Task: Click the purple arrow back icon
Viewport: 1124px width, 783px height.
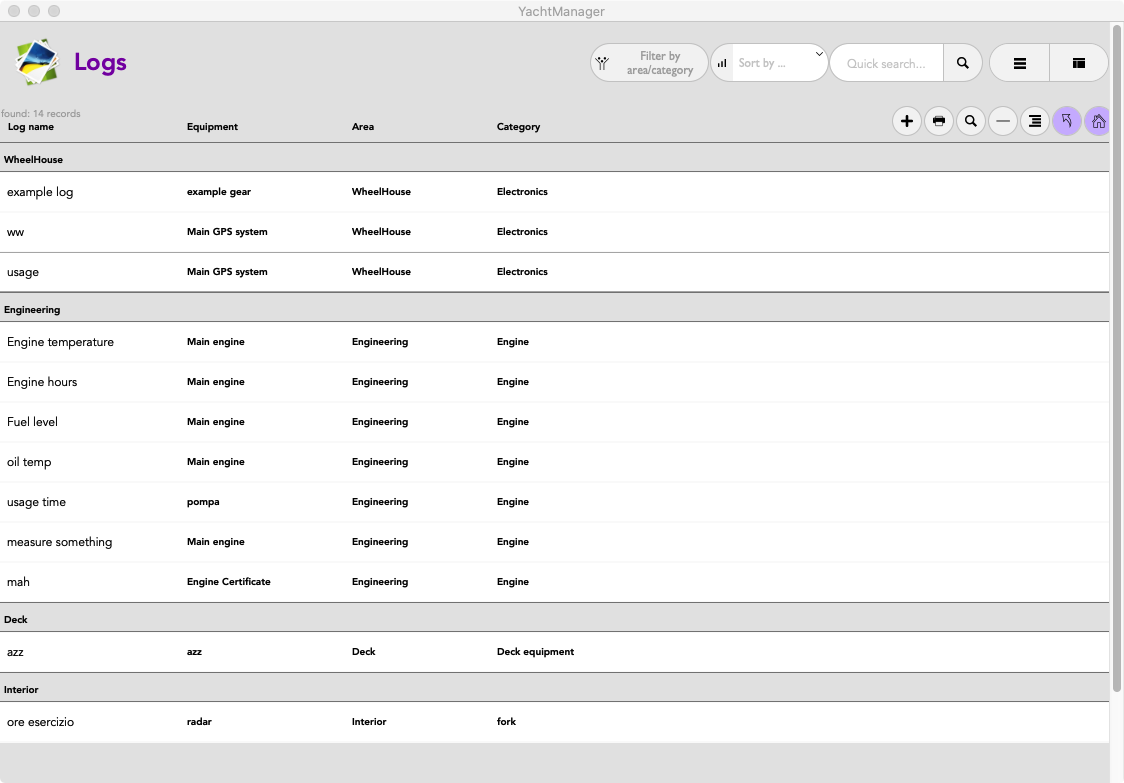Action: 1067,122
